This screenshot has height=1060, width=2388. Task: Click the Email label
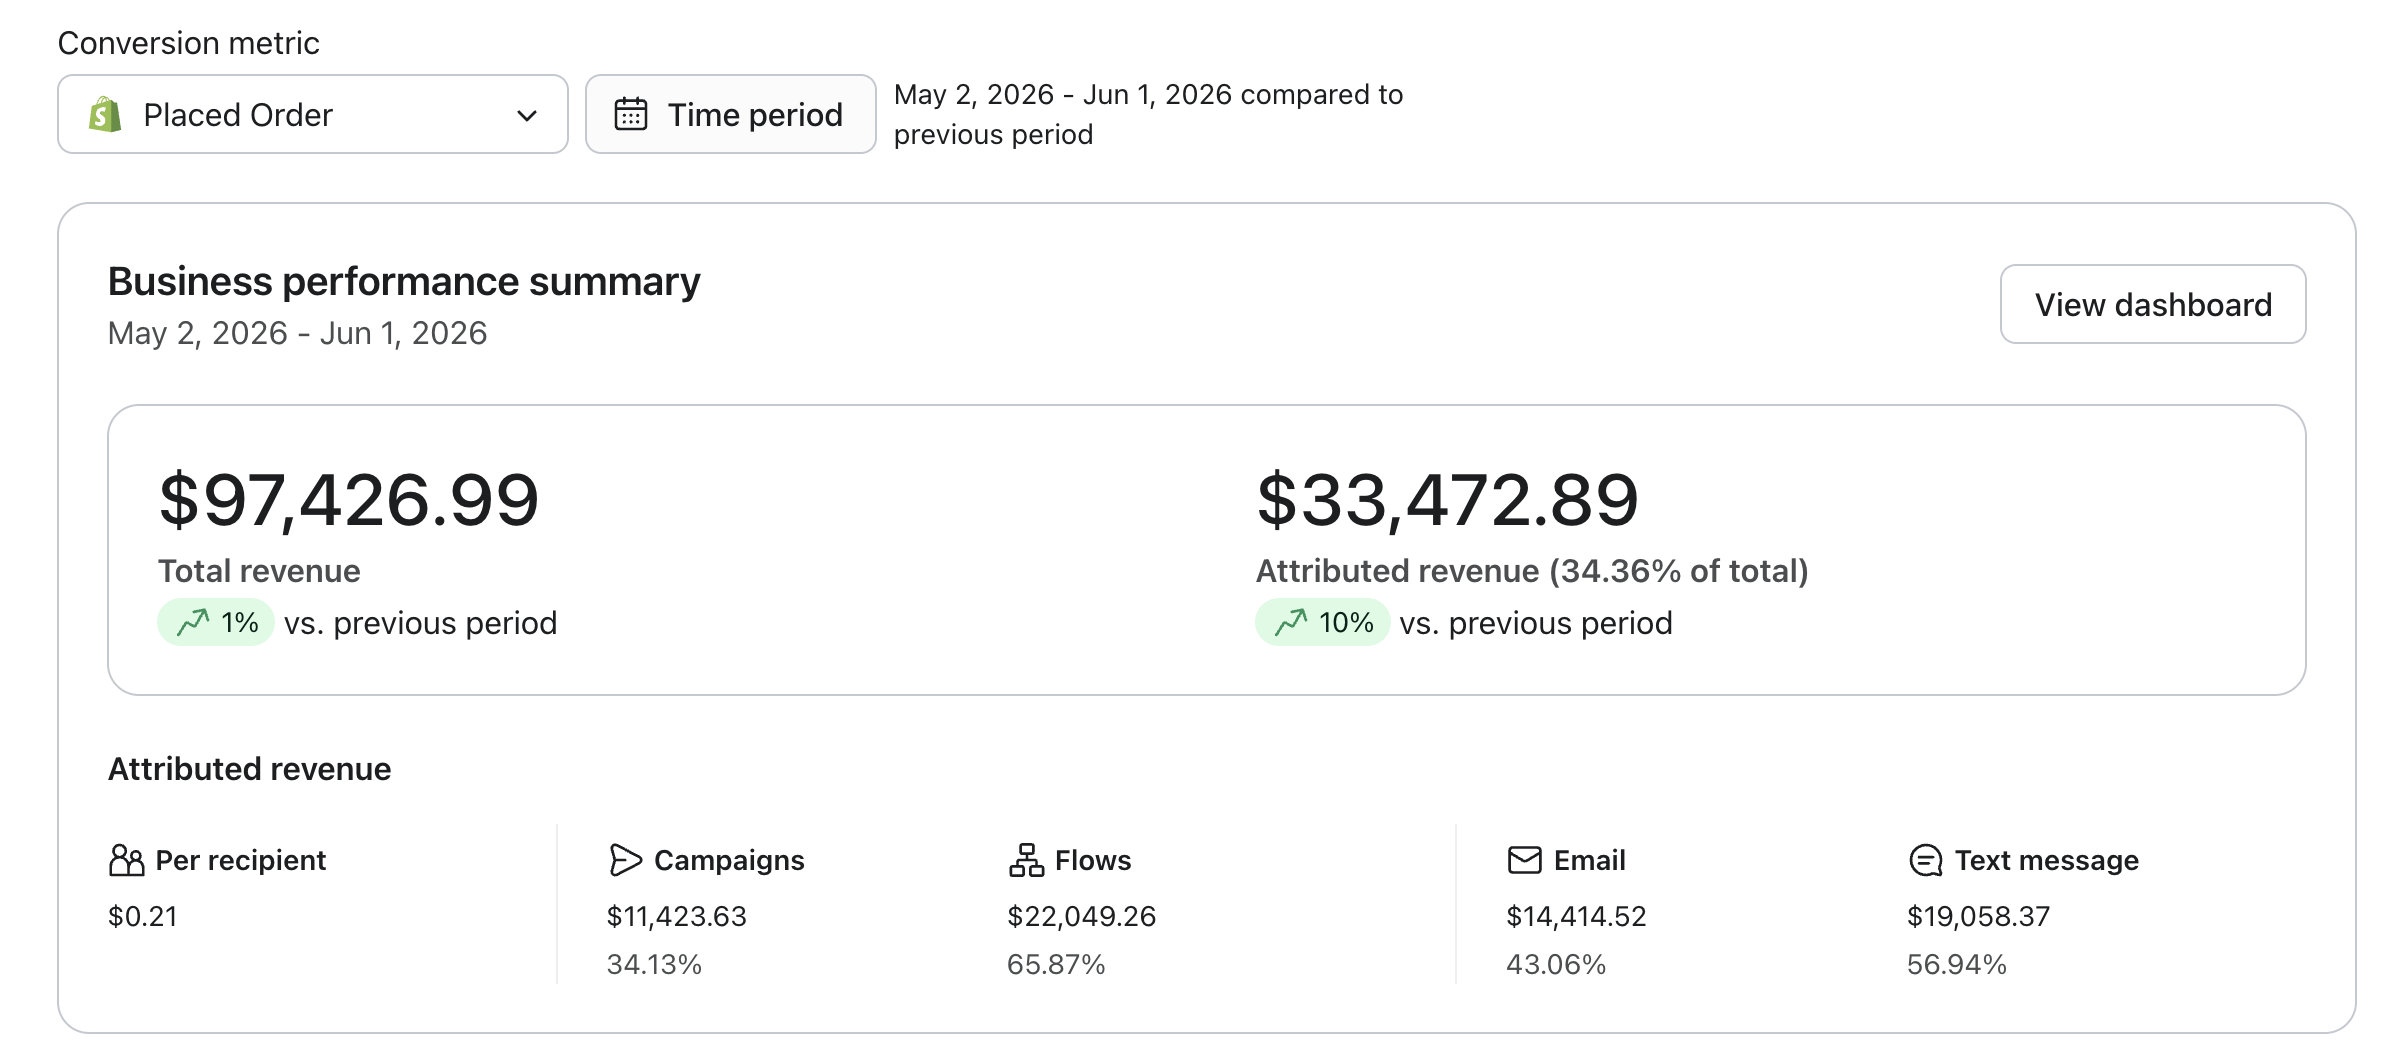click(1590, 860)
